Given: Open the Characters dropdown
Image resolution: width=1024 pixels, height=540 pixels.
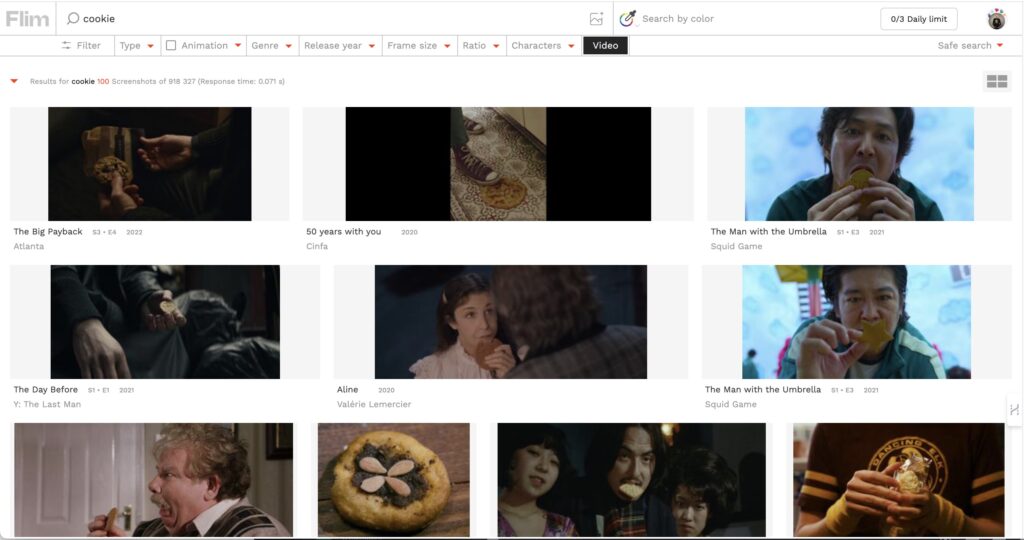Looking at the screenshot, I should pos(543,46).
